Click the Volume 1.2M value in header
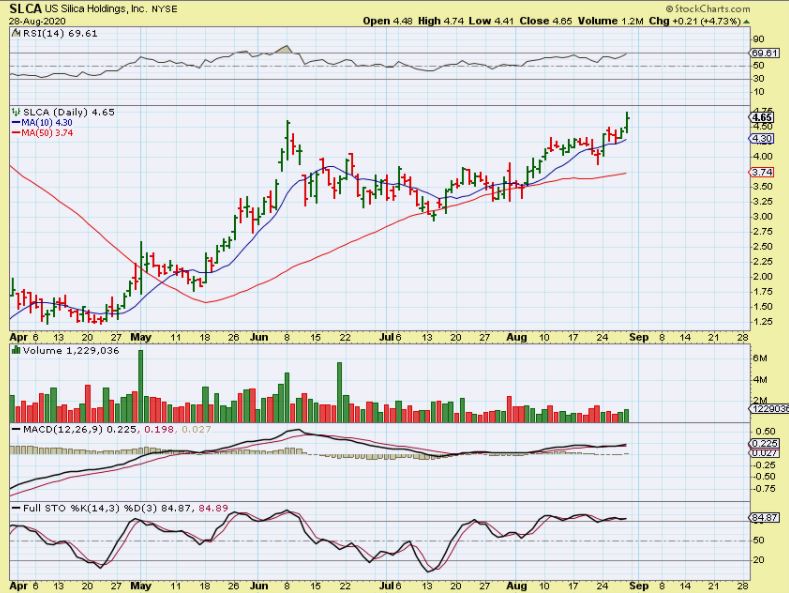The height and width of the screenshot is (593, 789). tap(611, 21)
